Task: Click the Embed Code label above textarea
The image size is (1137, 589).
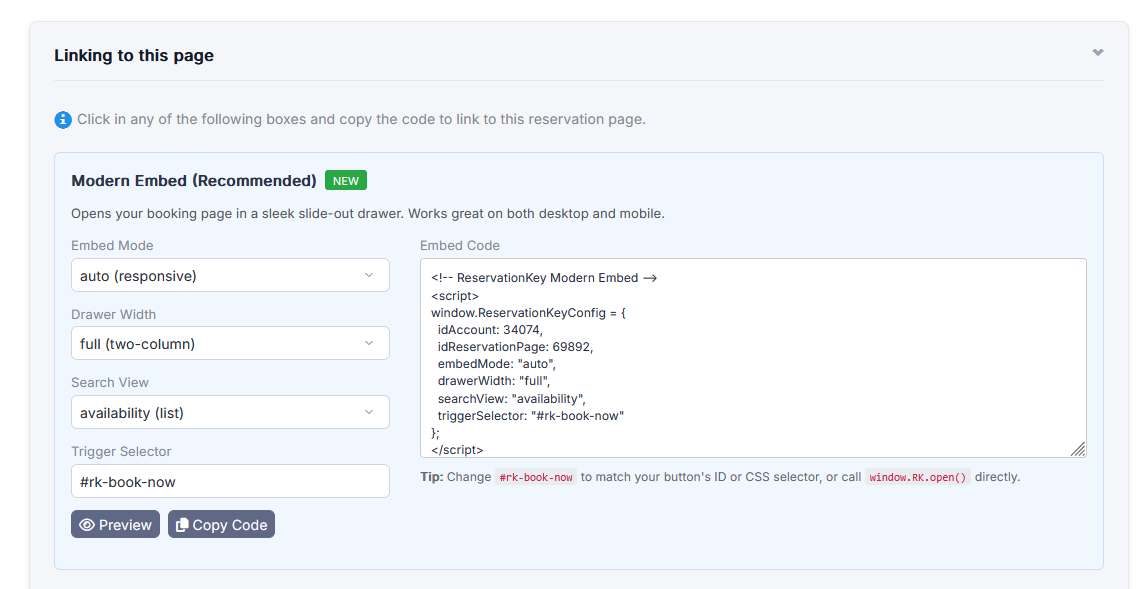Action: point(460,246)
